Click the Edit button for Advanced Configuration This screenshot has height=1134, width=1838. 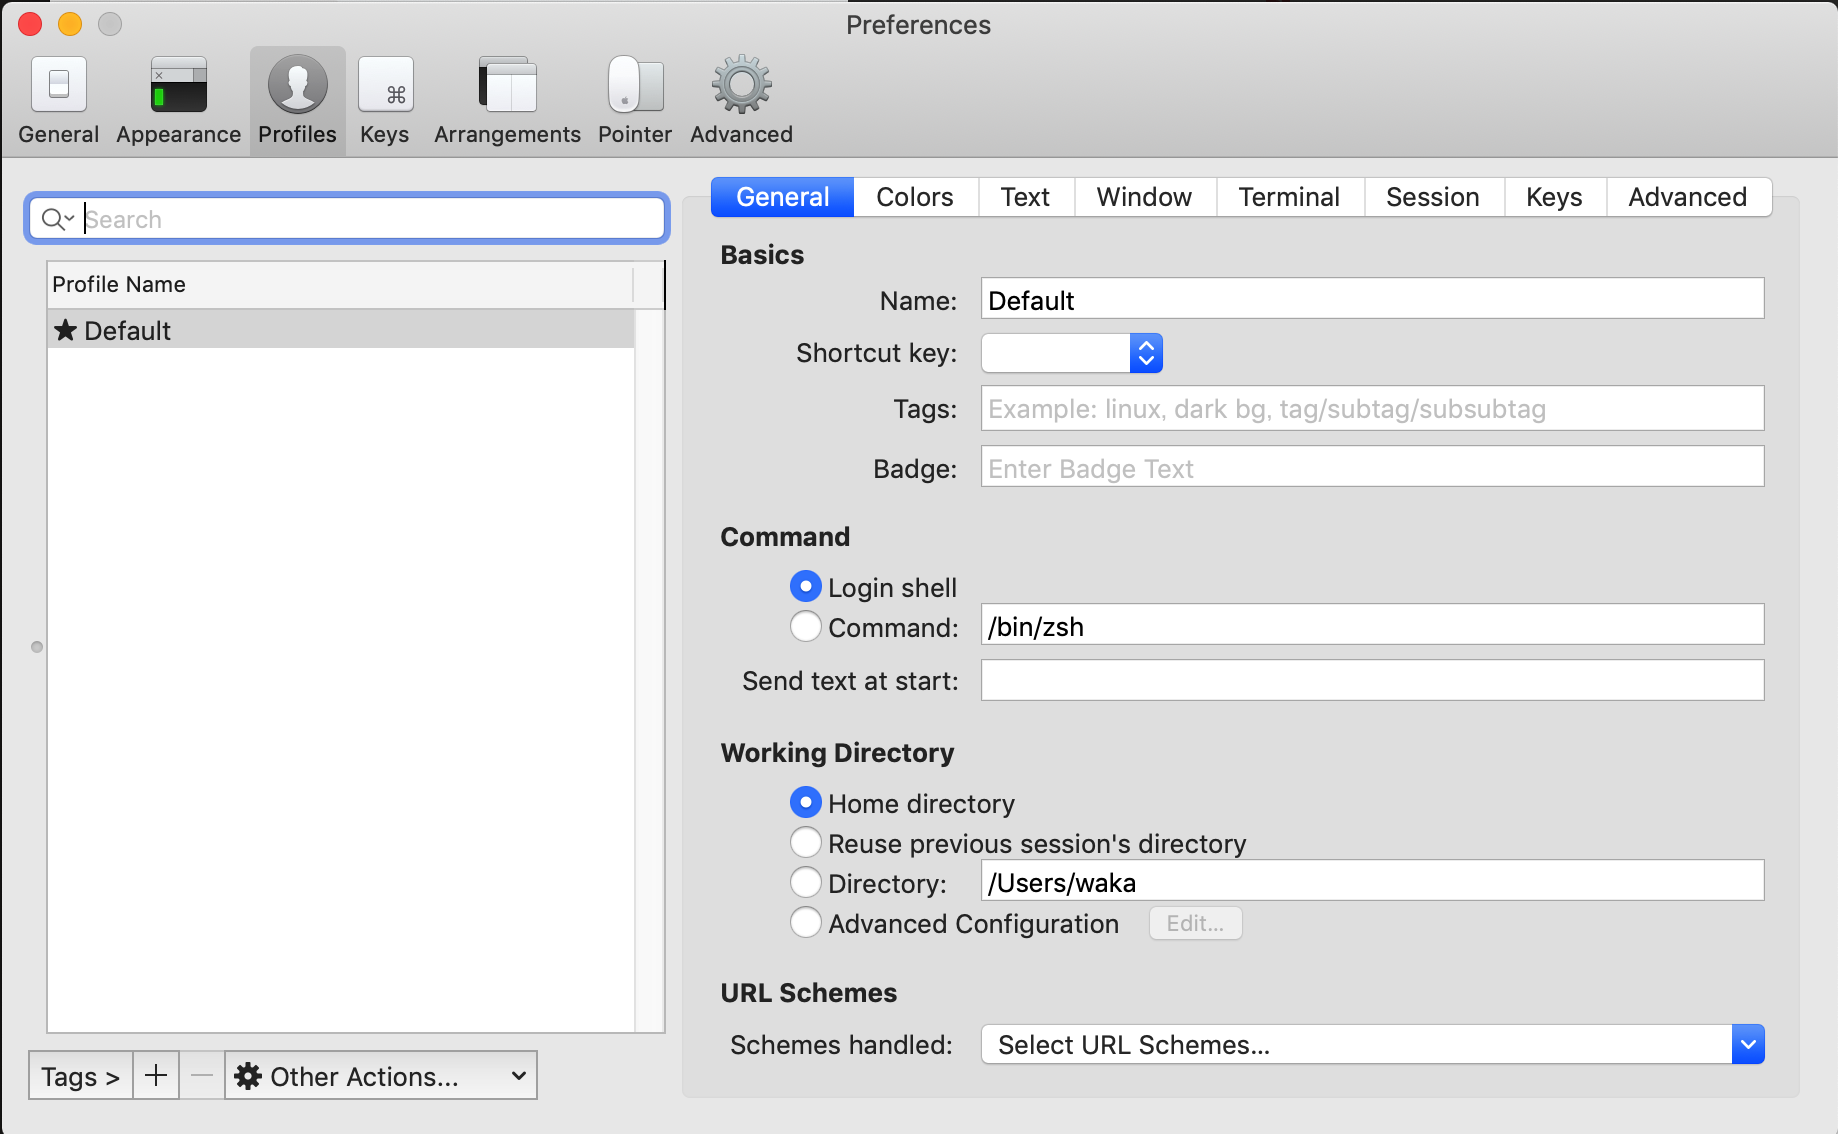point(1194,923)
